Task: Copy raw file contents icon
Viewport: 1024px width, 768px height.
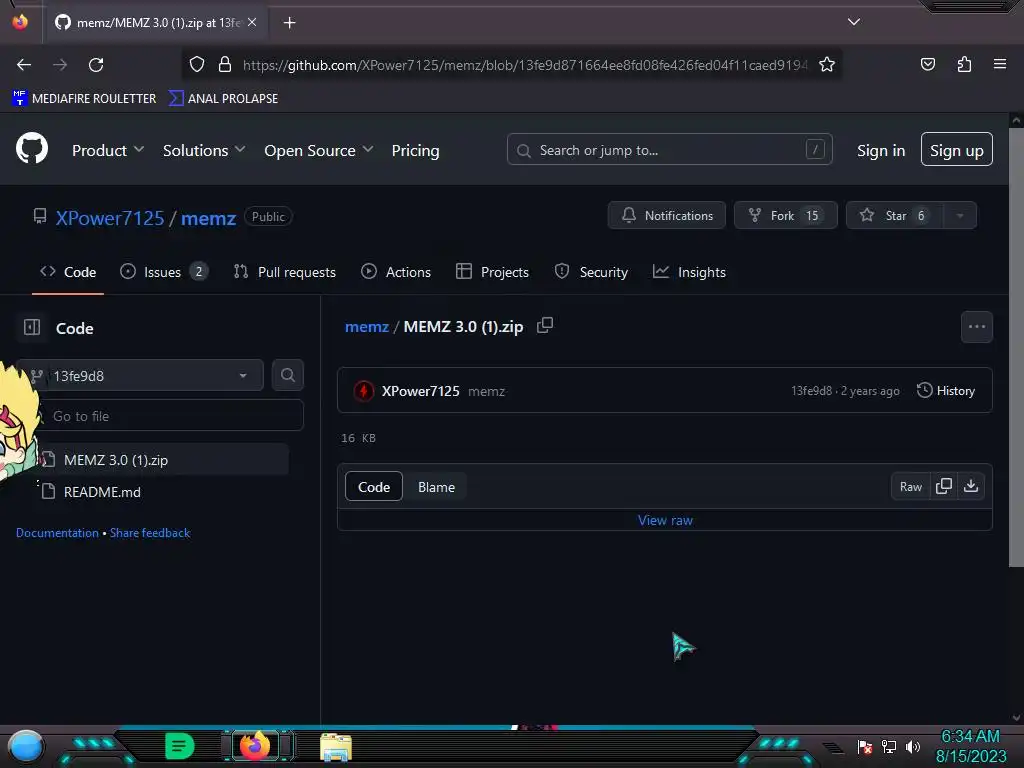Action: [x=944, y=486]
